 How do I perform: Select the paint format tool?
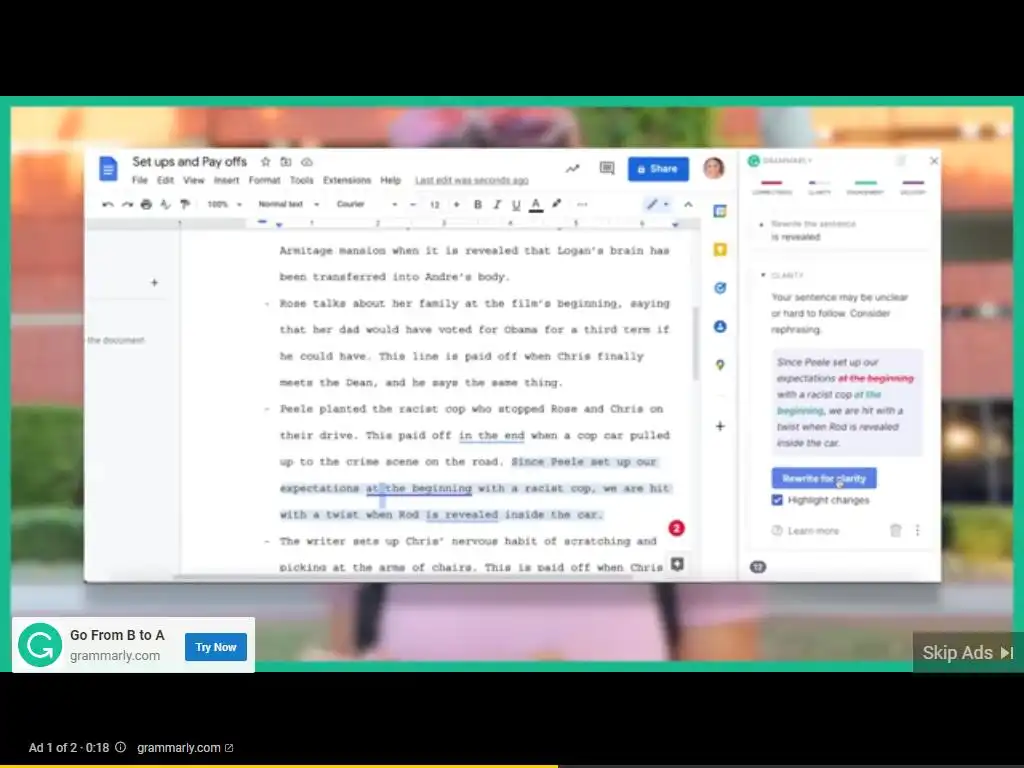185,204
